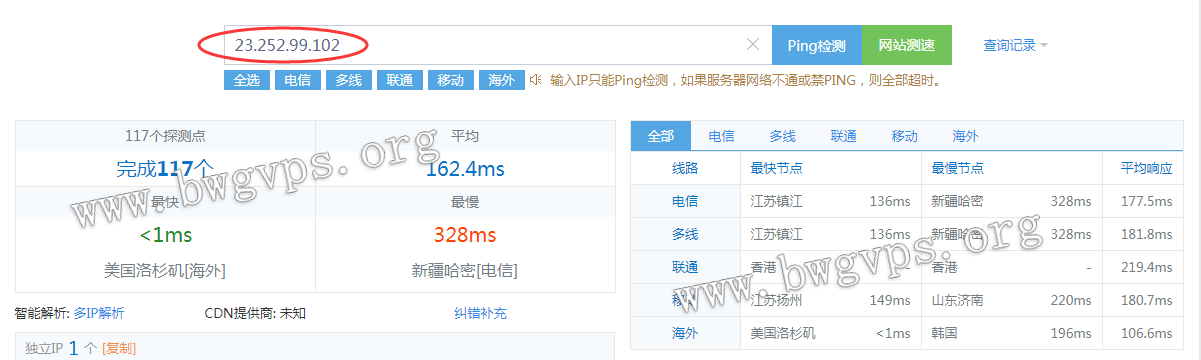This screenshot has height=360, width=1201.
Task: Clear the IP input with the X icon
Action: [x=753, y=44]
